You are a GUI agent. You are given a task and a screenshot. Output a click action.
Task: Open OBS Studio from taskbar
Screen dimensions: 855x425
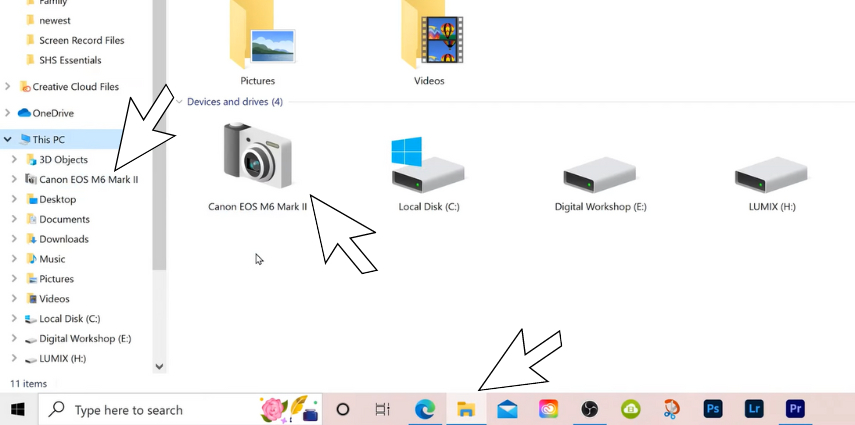tap(589, 409)
